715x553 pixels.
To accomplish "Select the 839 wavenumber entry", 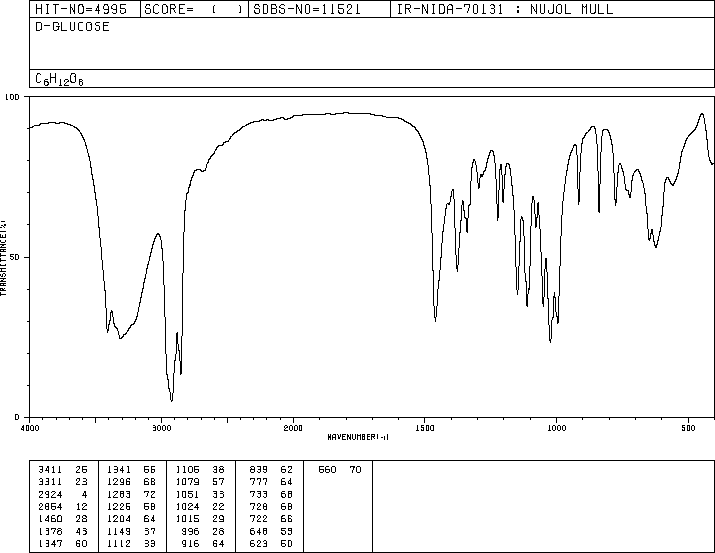I will [x=259, y=470].
